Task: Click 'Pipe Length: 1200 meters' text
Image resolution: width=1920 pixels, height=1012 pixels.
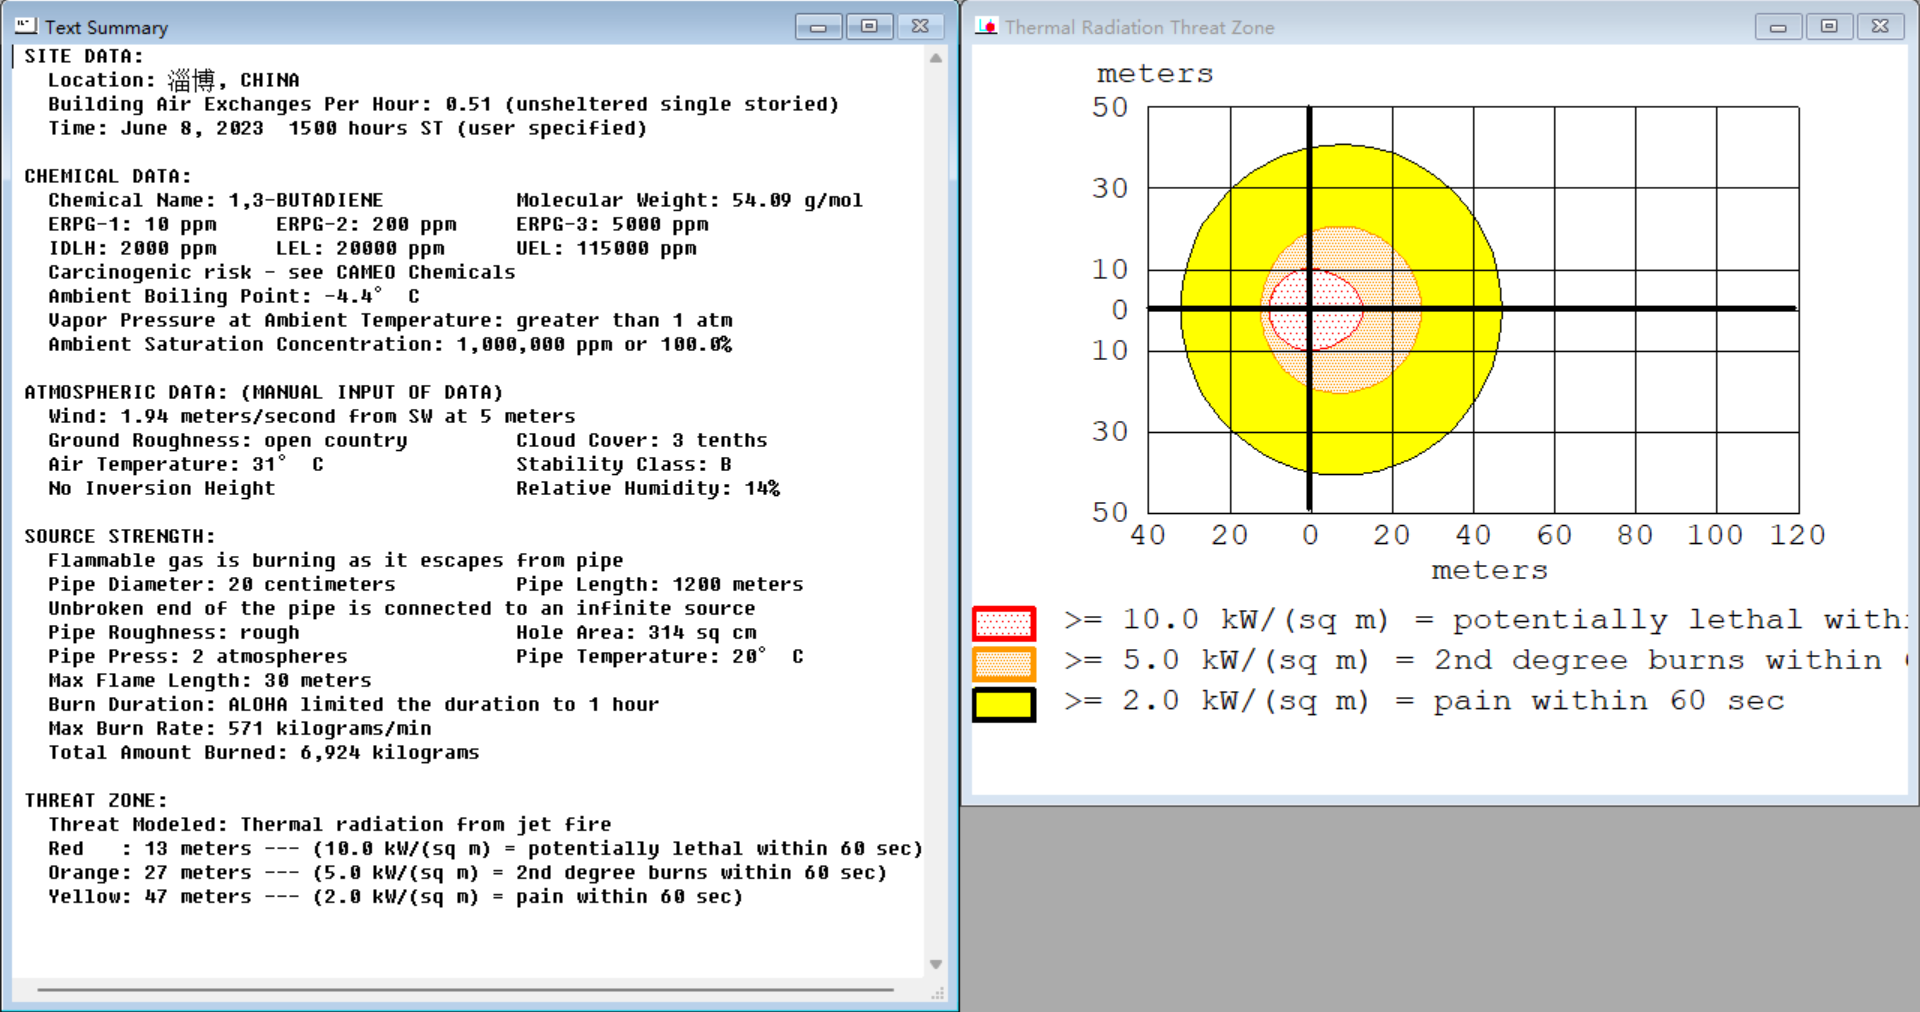Action: [x=660, y=584]
